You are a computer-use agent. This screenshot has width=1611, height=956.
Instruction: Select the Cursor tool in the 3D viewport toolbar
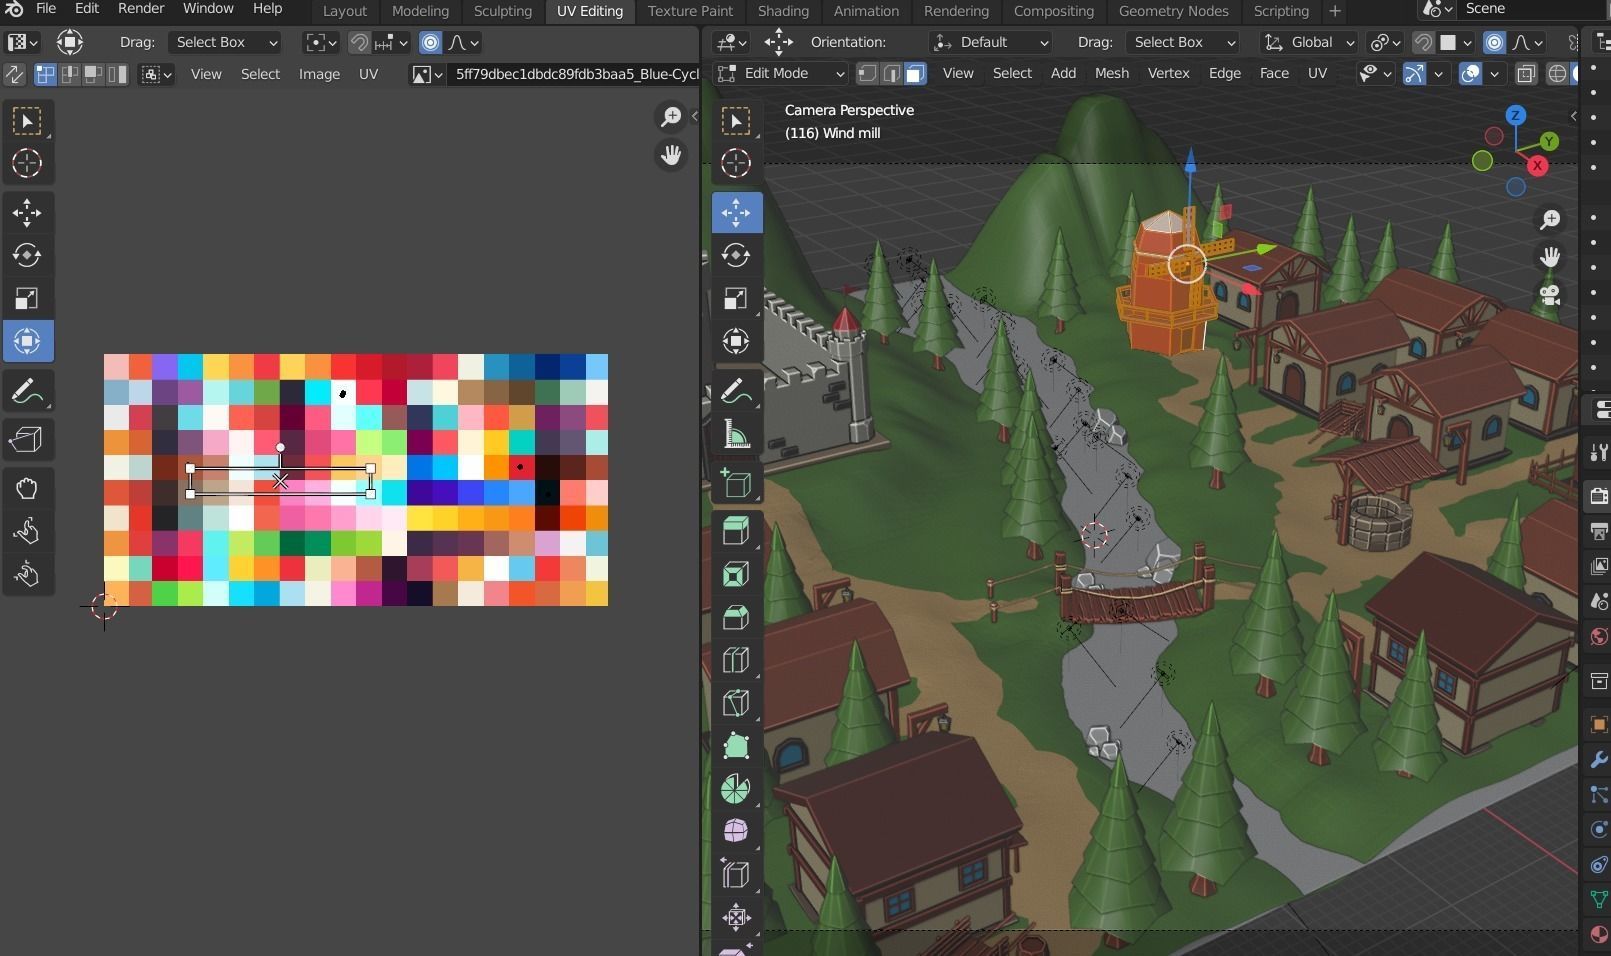(736, 163)
